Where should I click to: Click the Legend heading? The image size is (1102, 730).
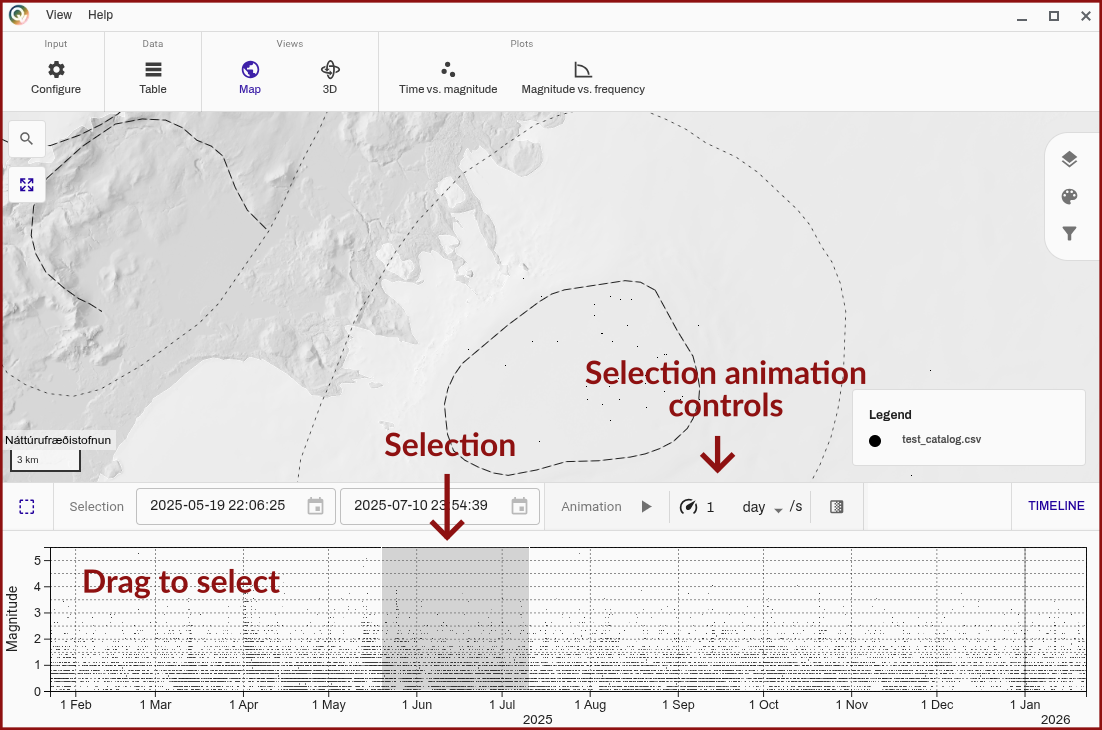click(890, 415)
